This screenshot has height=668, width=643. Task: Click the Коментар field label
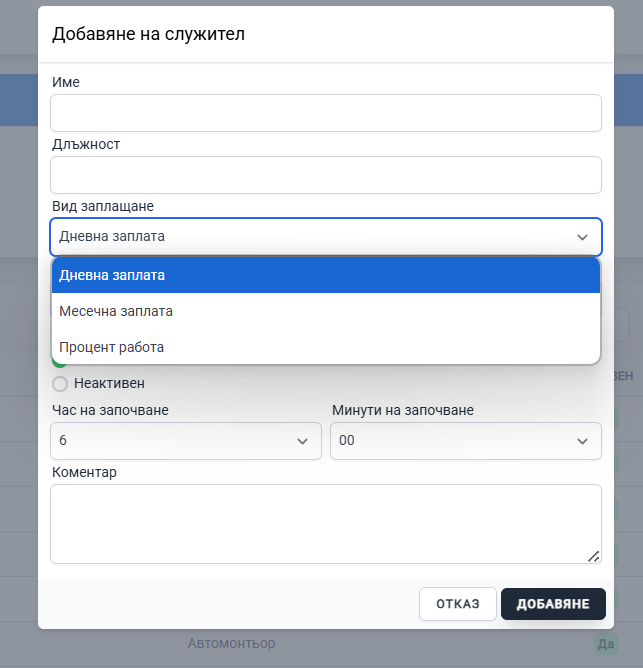click(x=83, y=472)
